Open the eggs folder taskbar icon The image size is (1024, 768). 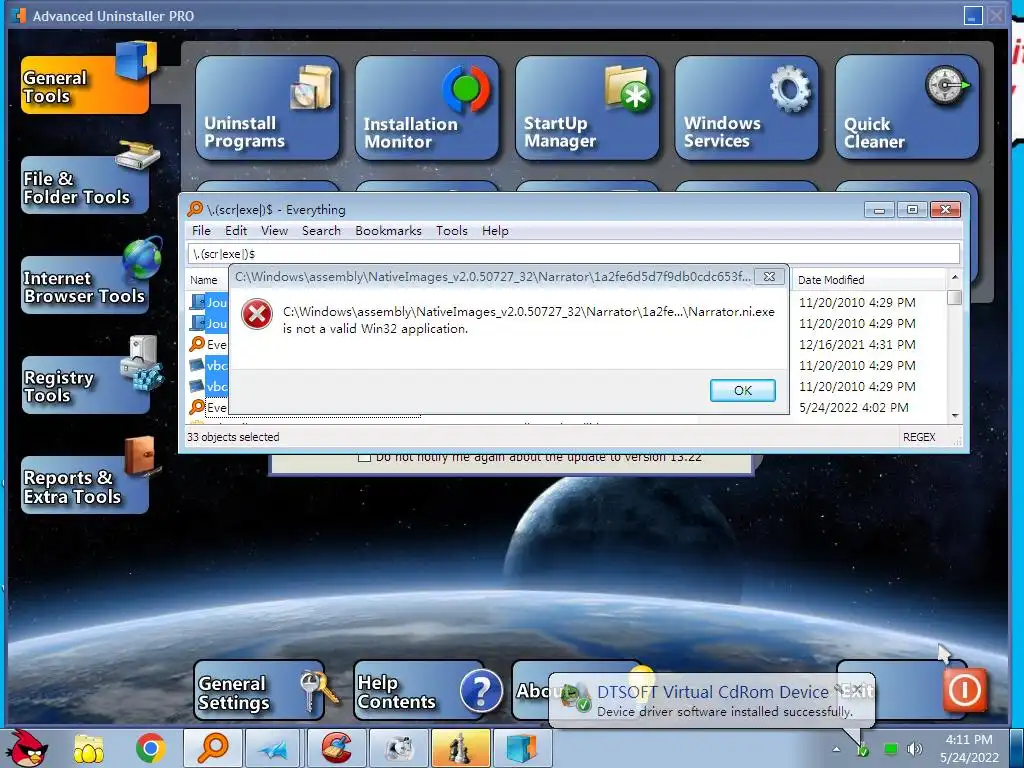[89, 748]
